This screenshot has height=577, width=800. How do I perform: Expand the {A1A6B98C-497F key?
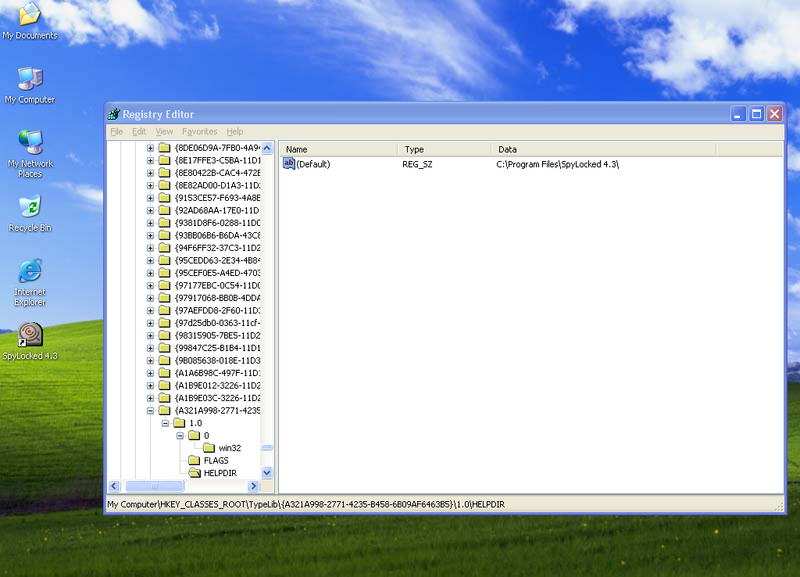[x=150, y=373]
